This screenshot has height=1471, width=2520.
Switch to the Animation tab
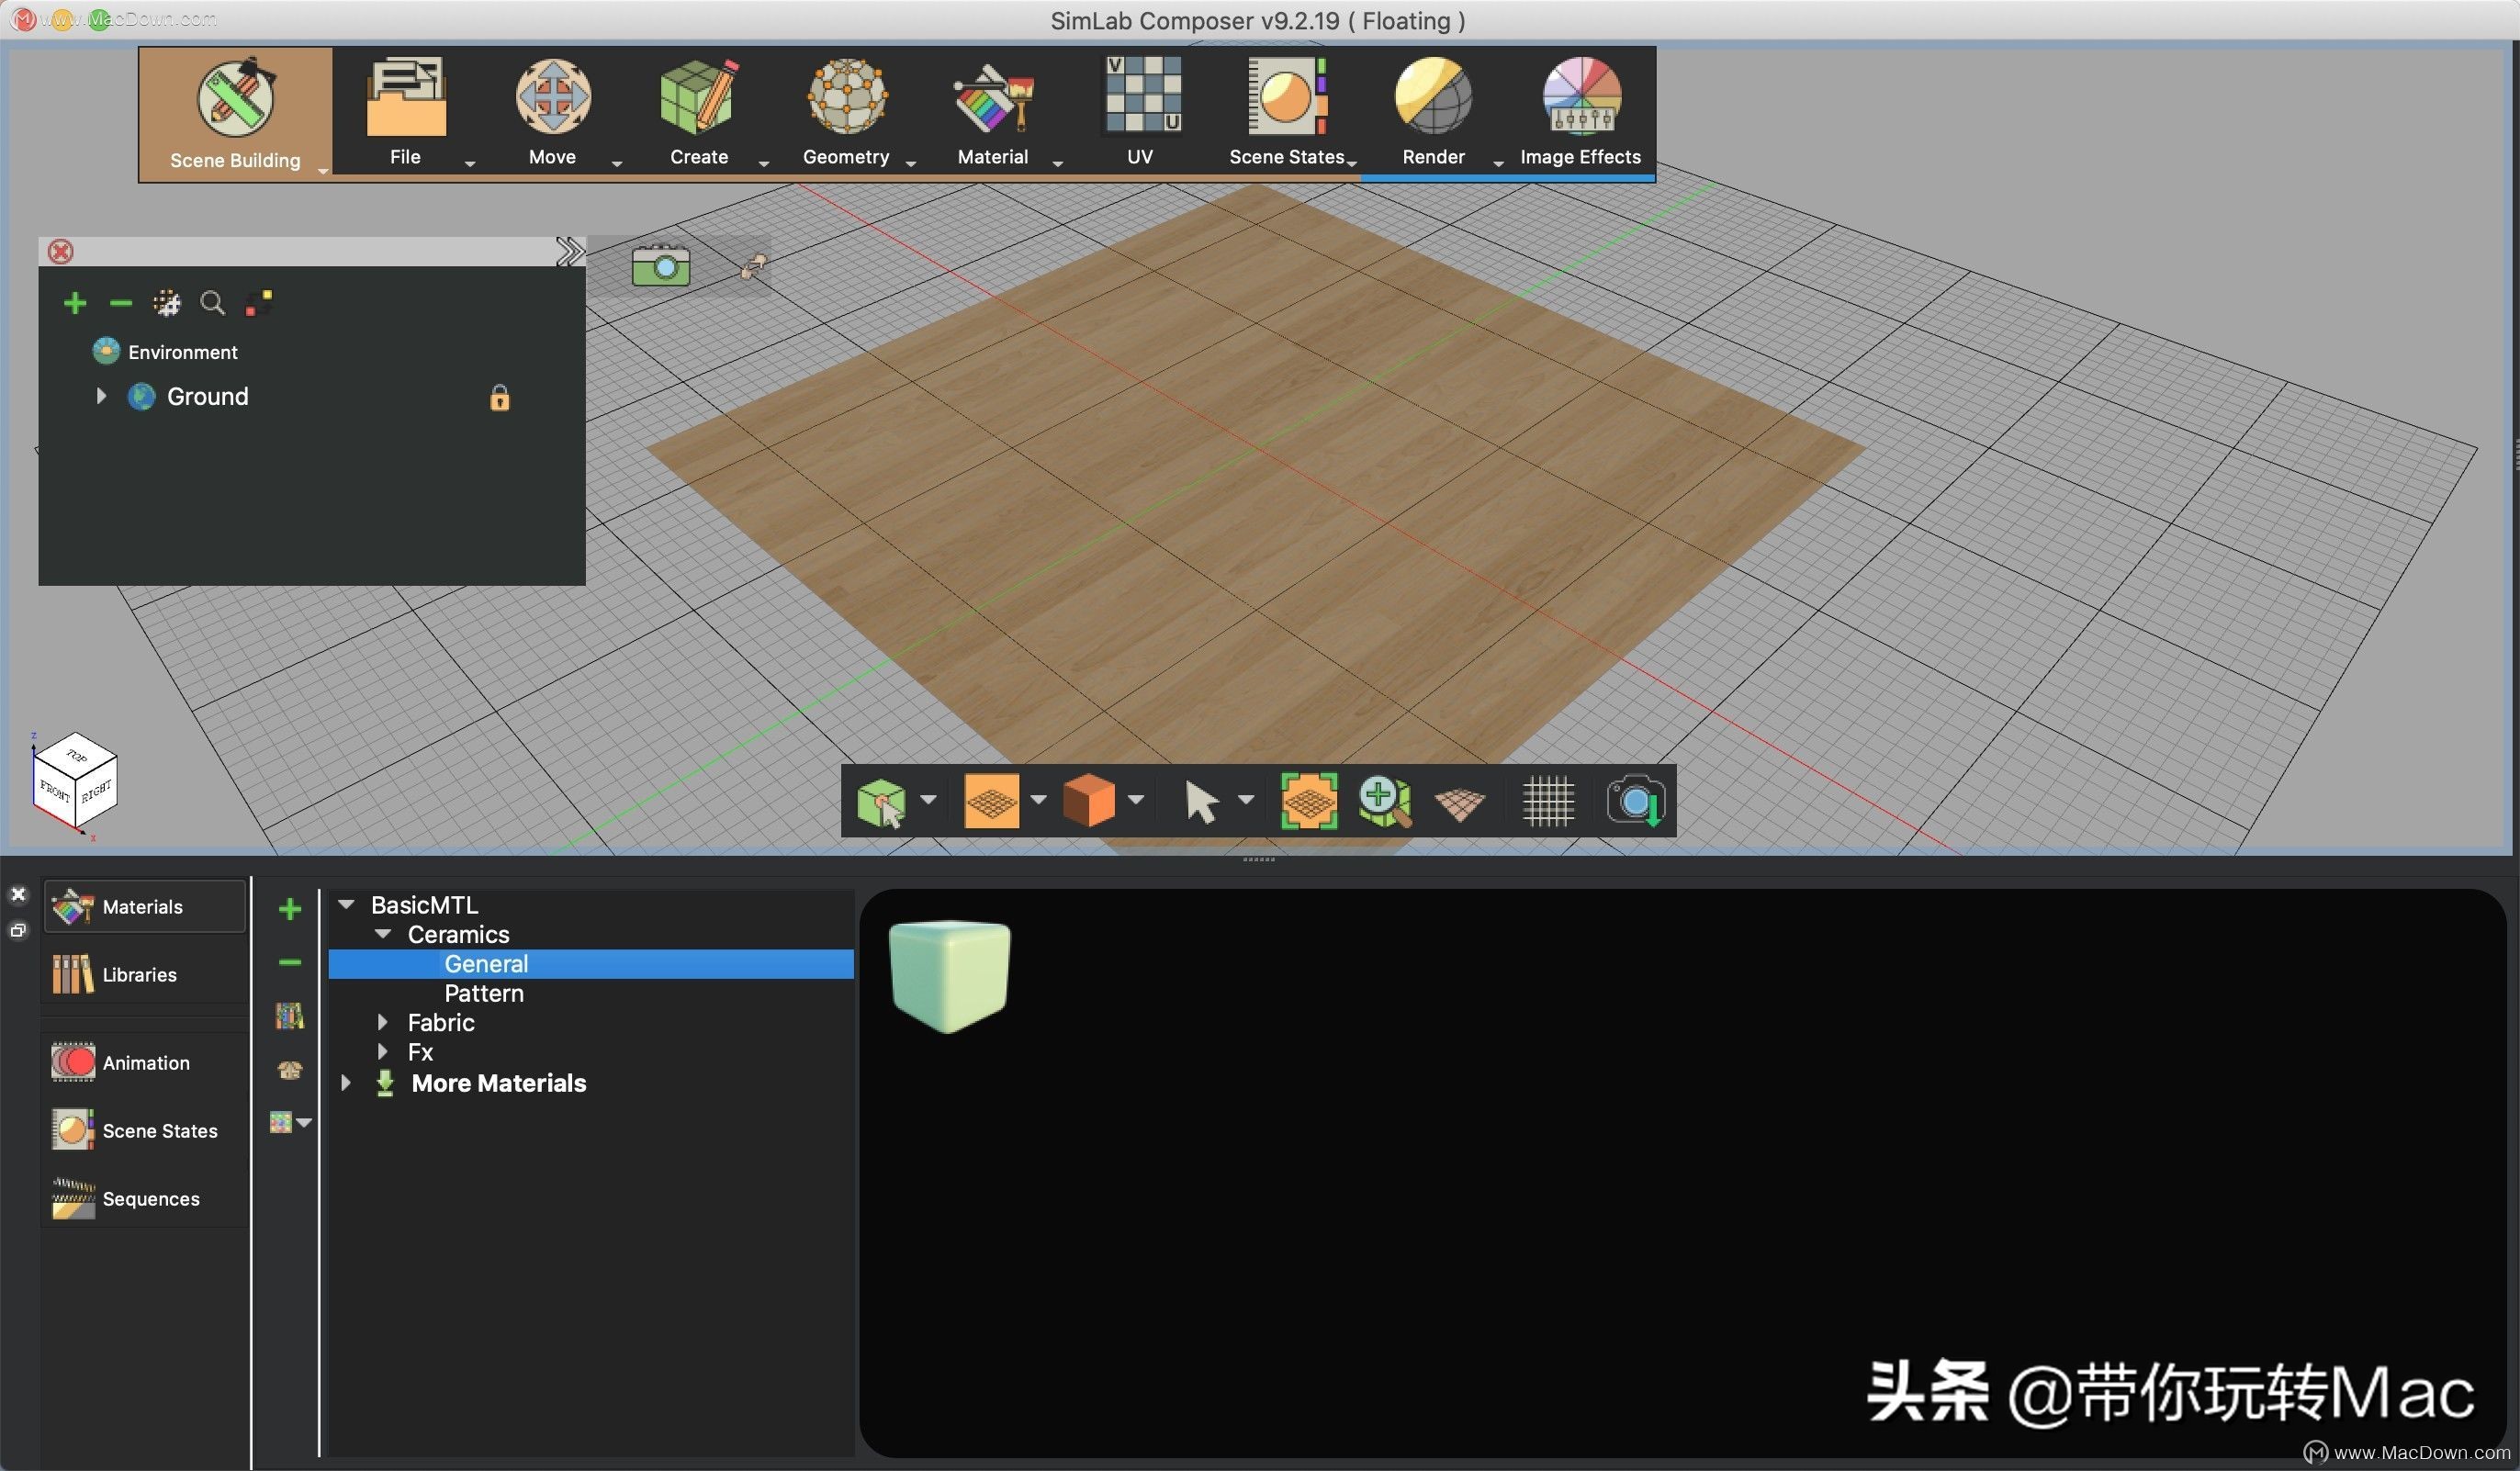pos(145,1063)
